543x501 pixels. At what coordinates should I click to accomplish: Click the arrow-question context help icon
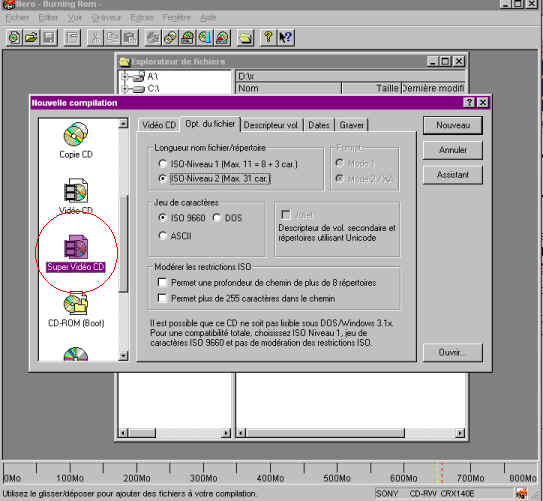pyautogui.click(x=286, y=37)
